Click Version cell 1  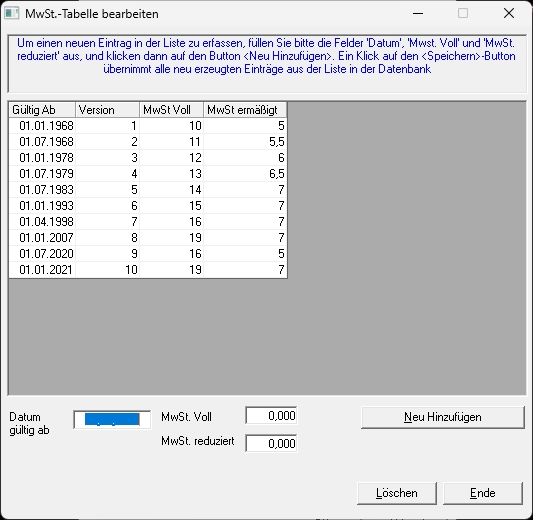click(x=107, y=126)
